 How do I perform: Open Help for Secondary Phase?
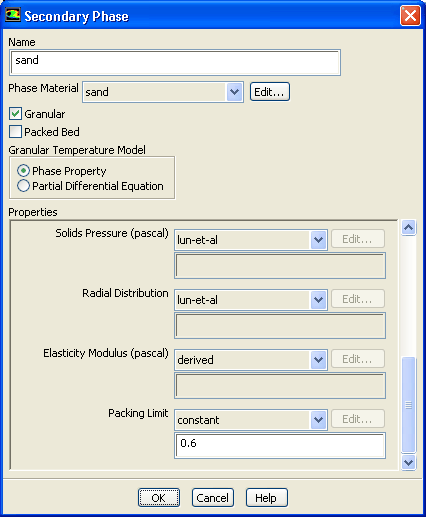tap(266, 498)
